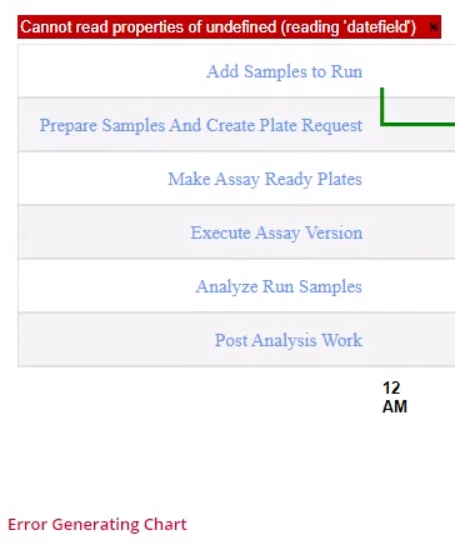This screenshot has height=548, width=455.
Task: Click the Error Generating Chart message
Action: 97,525
